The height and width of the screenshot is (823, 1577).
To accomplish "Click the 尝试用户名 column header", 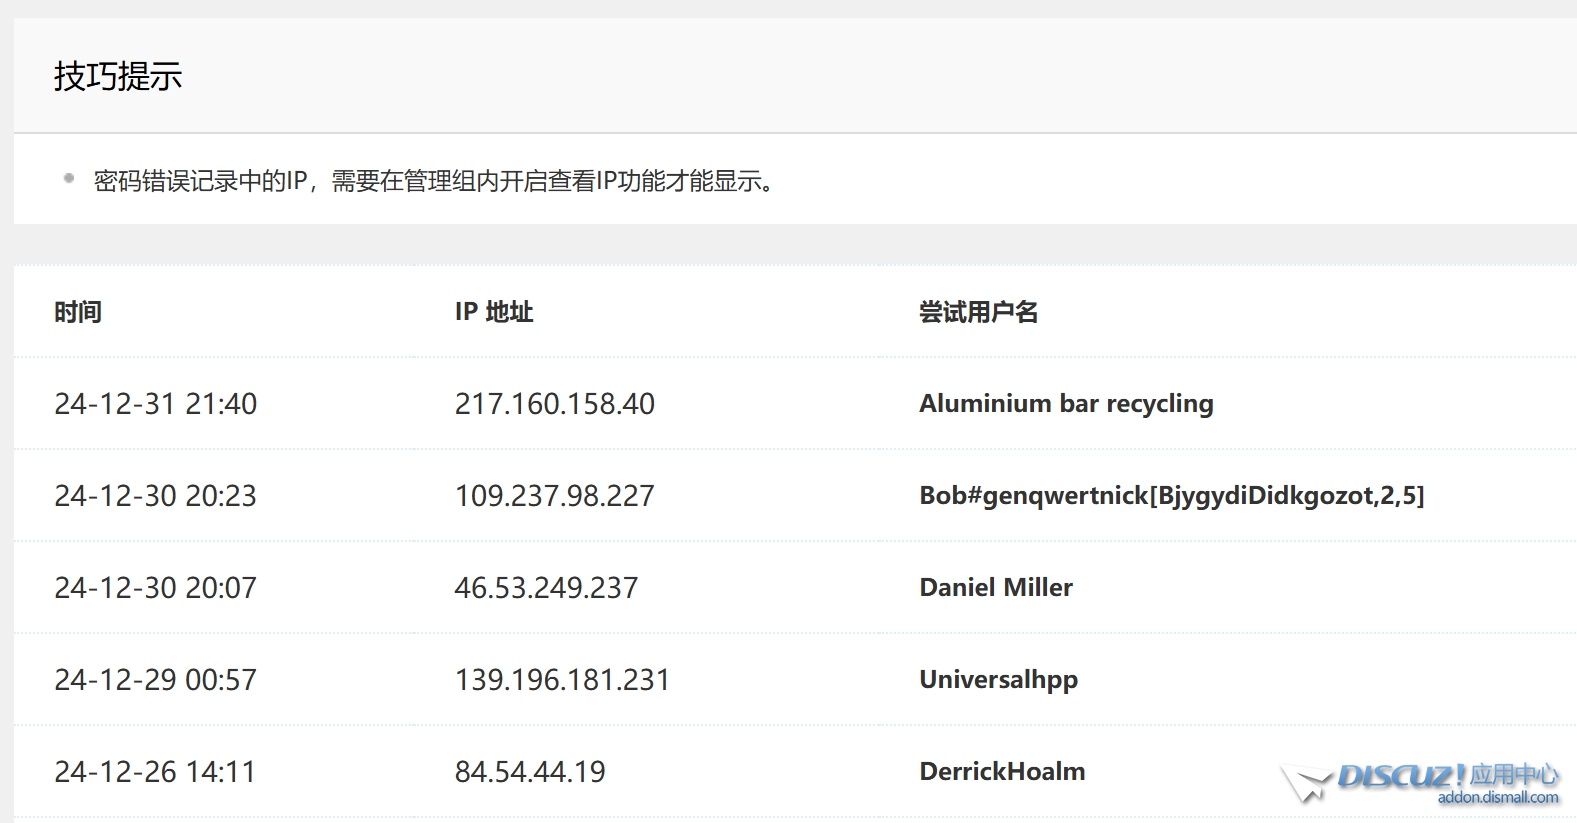I will coord(978,312).
